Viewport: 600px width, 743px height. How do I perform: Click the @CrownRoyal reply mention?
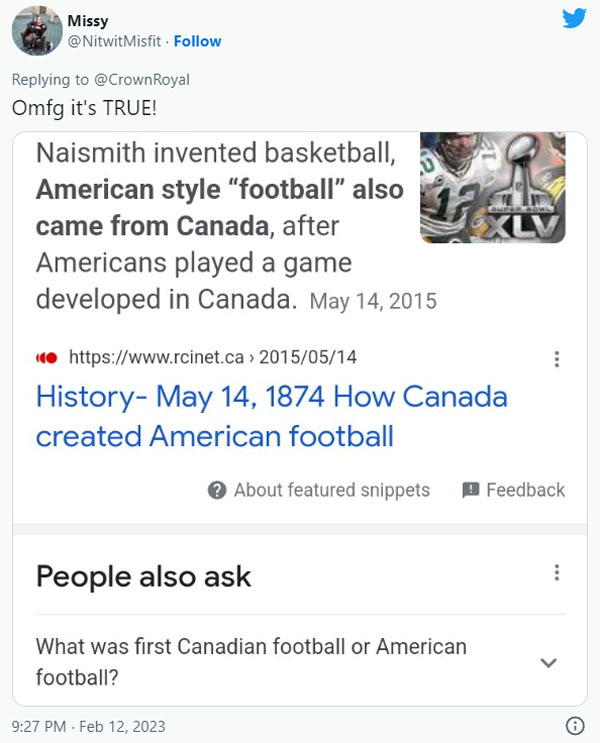[x=142, y=79]
